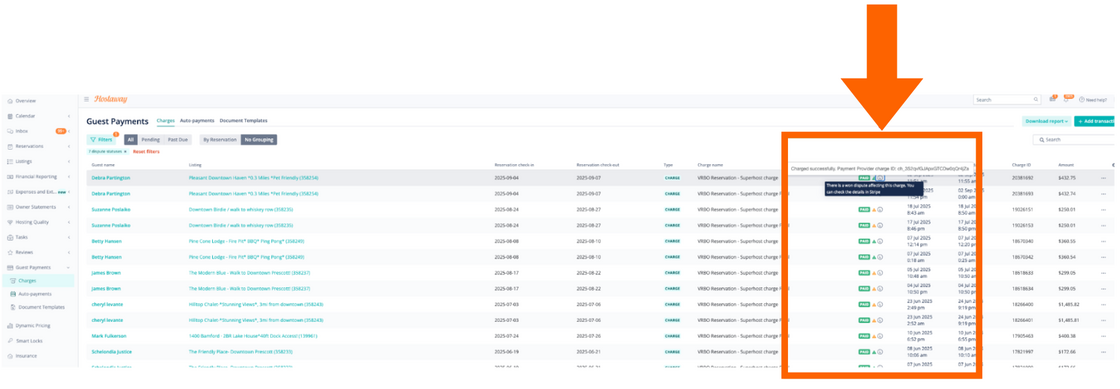Click the hamburger menu icon beside Hostaway logo
This screenshot has height=389, width=1120.
click(87, 99)
